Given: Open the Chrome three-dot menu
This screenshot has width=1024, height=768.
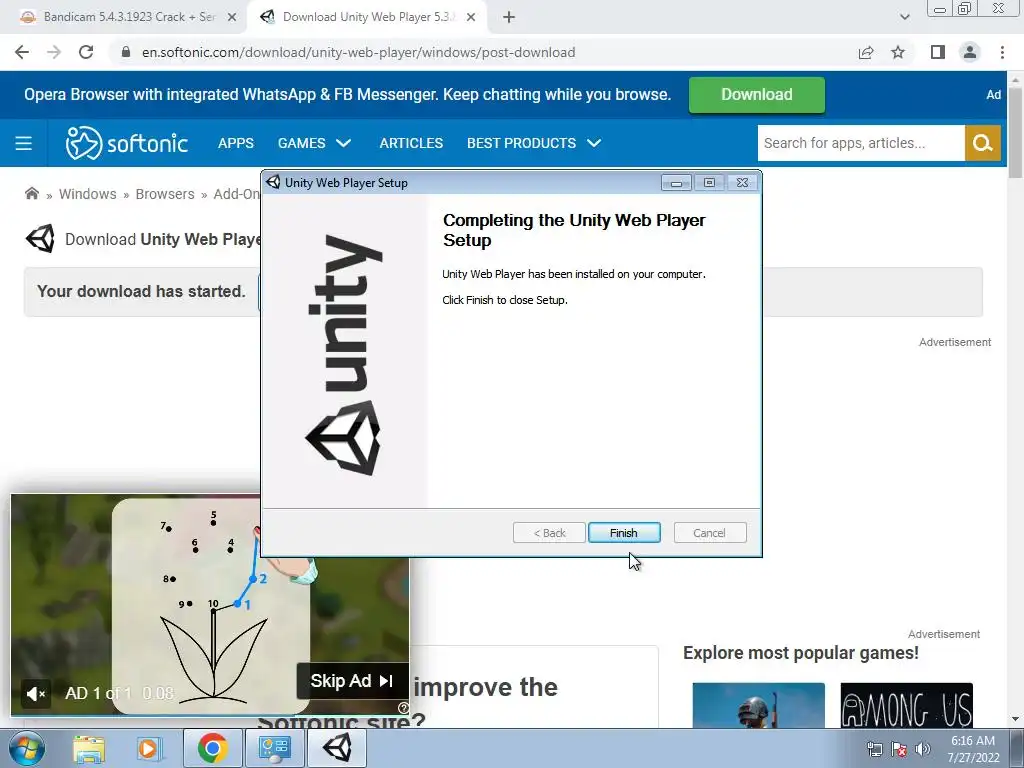Looking at the screenshot, I should point(1002,52).
